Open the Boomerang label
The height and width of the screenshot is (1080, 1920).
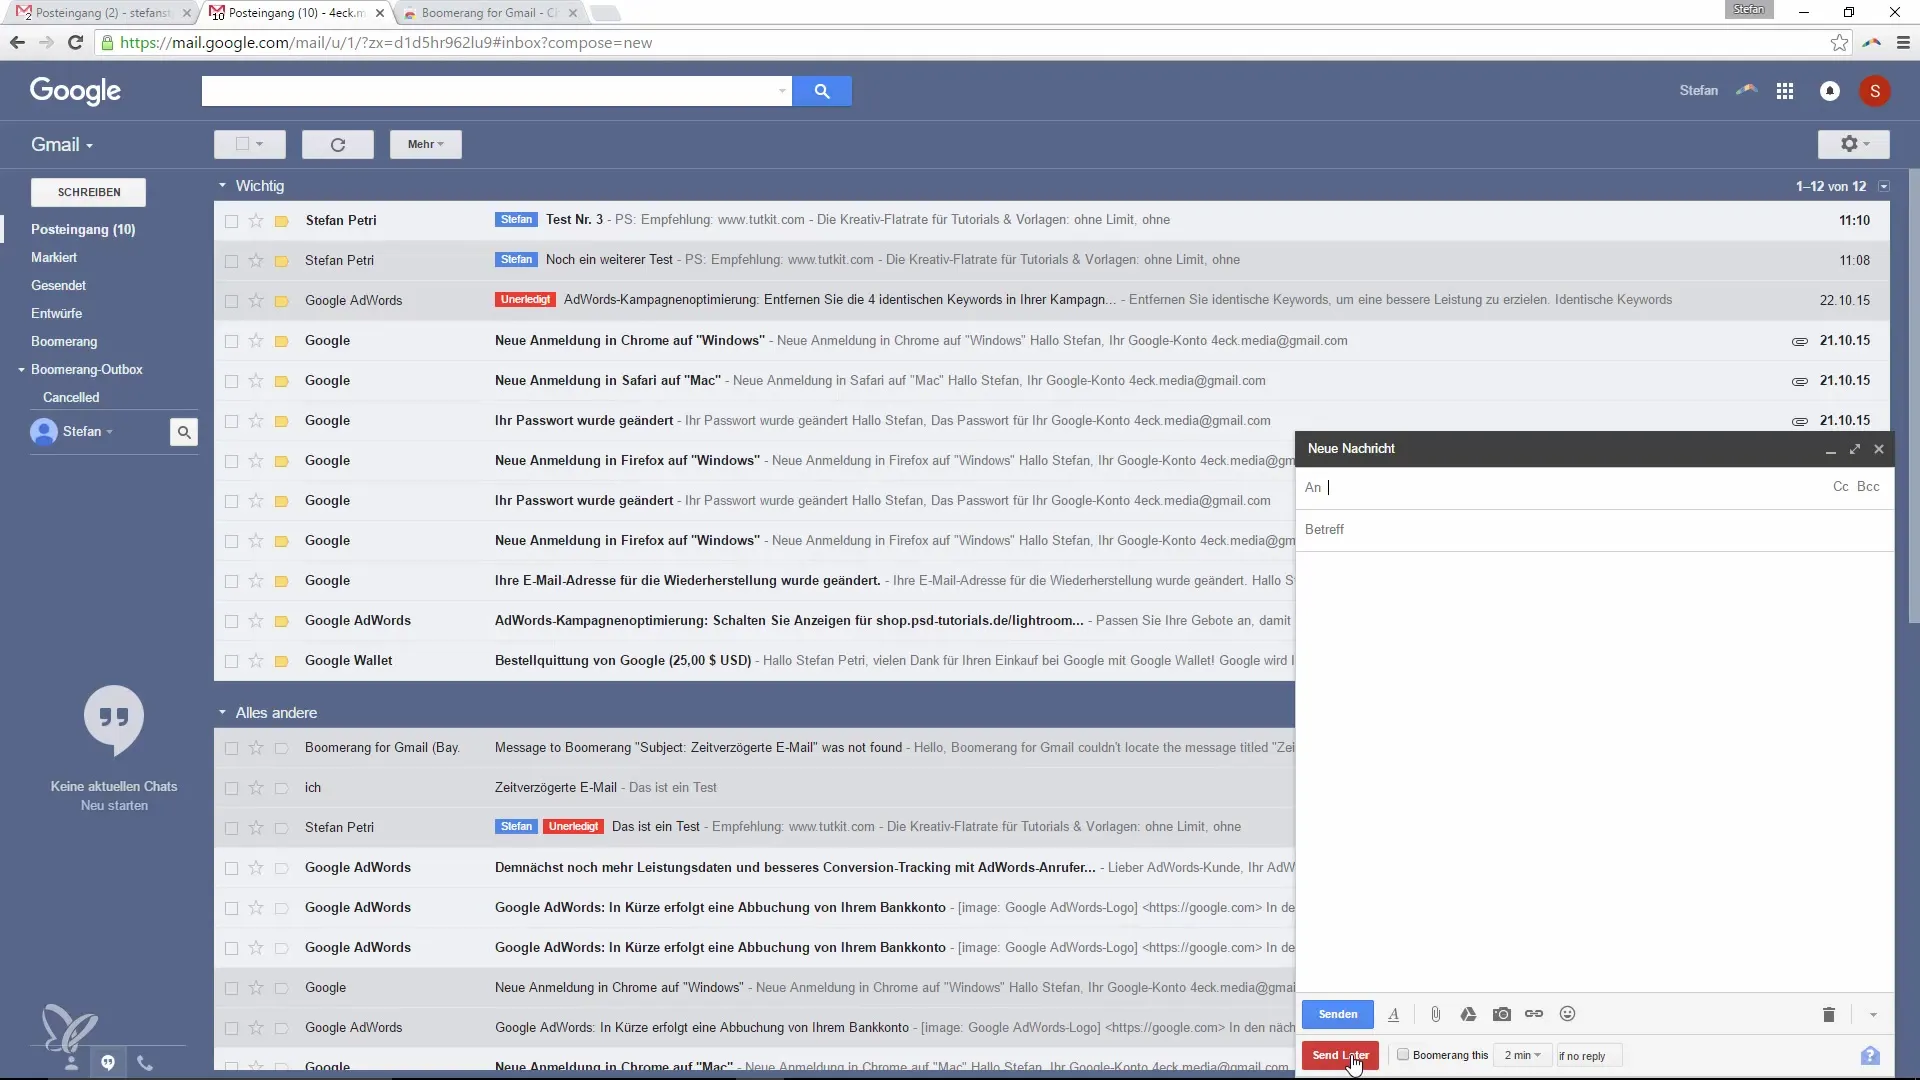pos(64,341)
